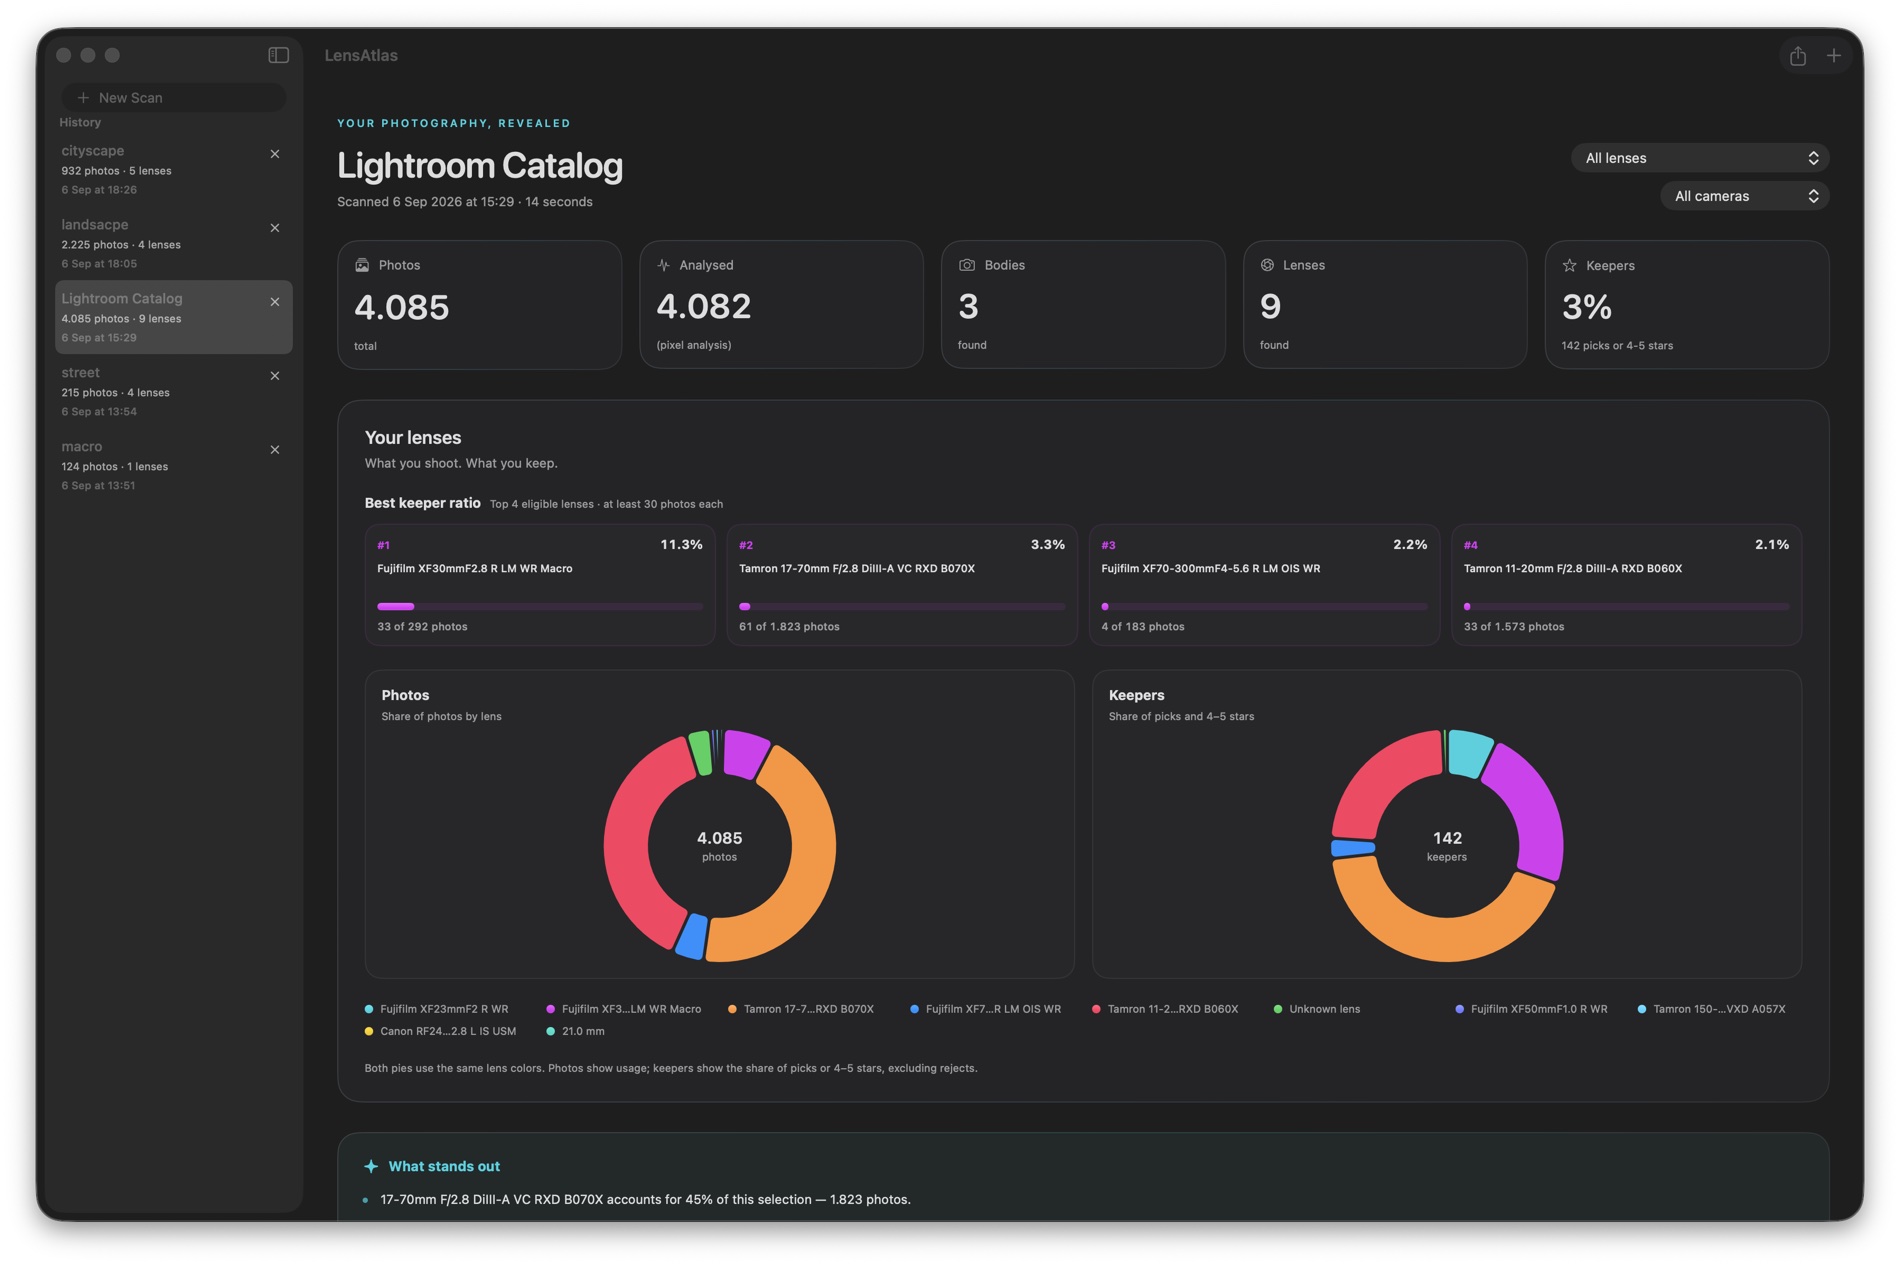
Task: Click the Keepers star icon
Action: (1570, 265)
